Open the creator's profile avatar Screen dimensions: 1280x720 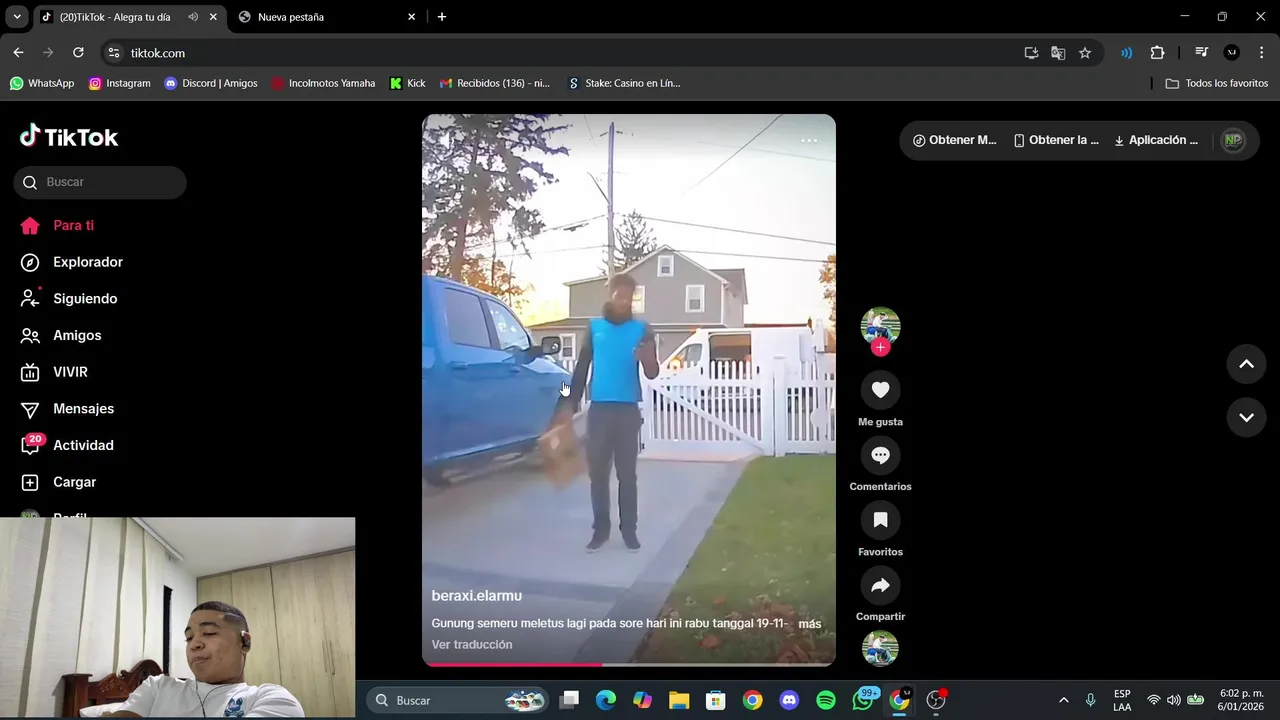(x=880, y=326)
